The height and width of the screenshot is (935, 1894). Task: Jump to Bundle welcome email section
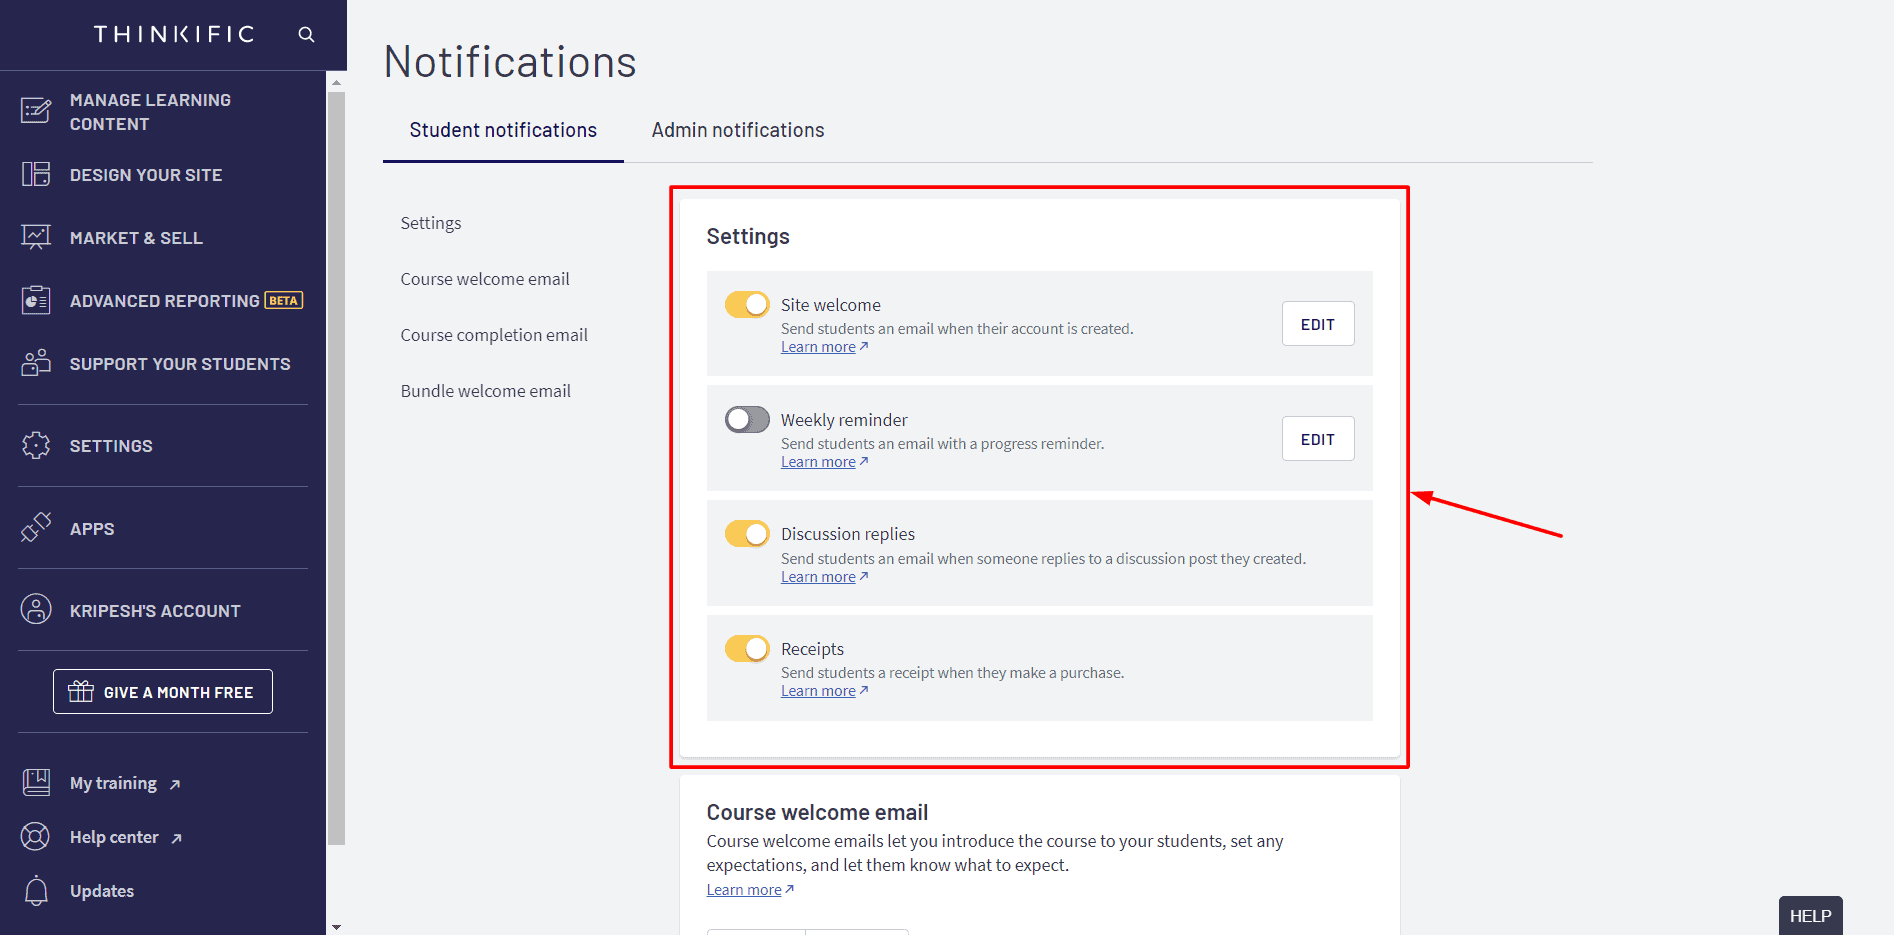pyautogui.click(x=486, y=391)
